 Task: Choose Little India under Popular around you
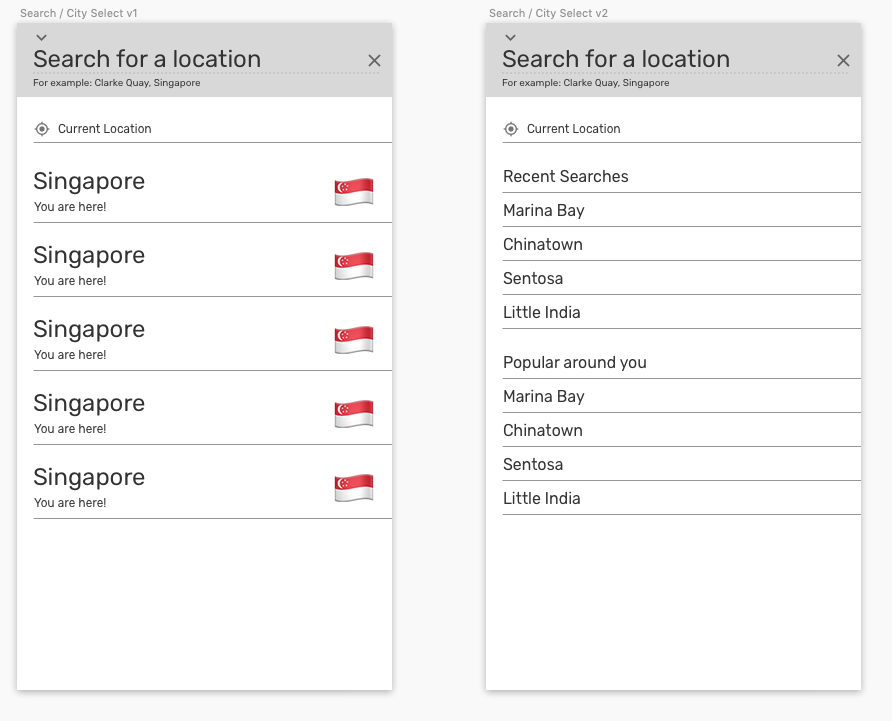tap(542, 499)
